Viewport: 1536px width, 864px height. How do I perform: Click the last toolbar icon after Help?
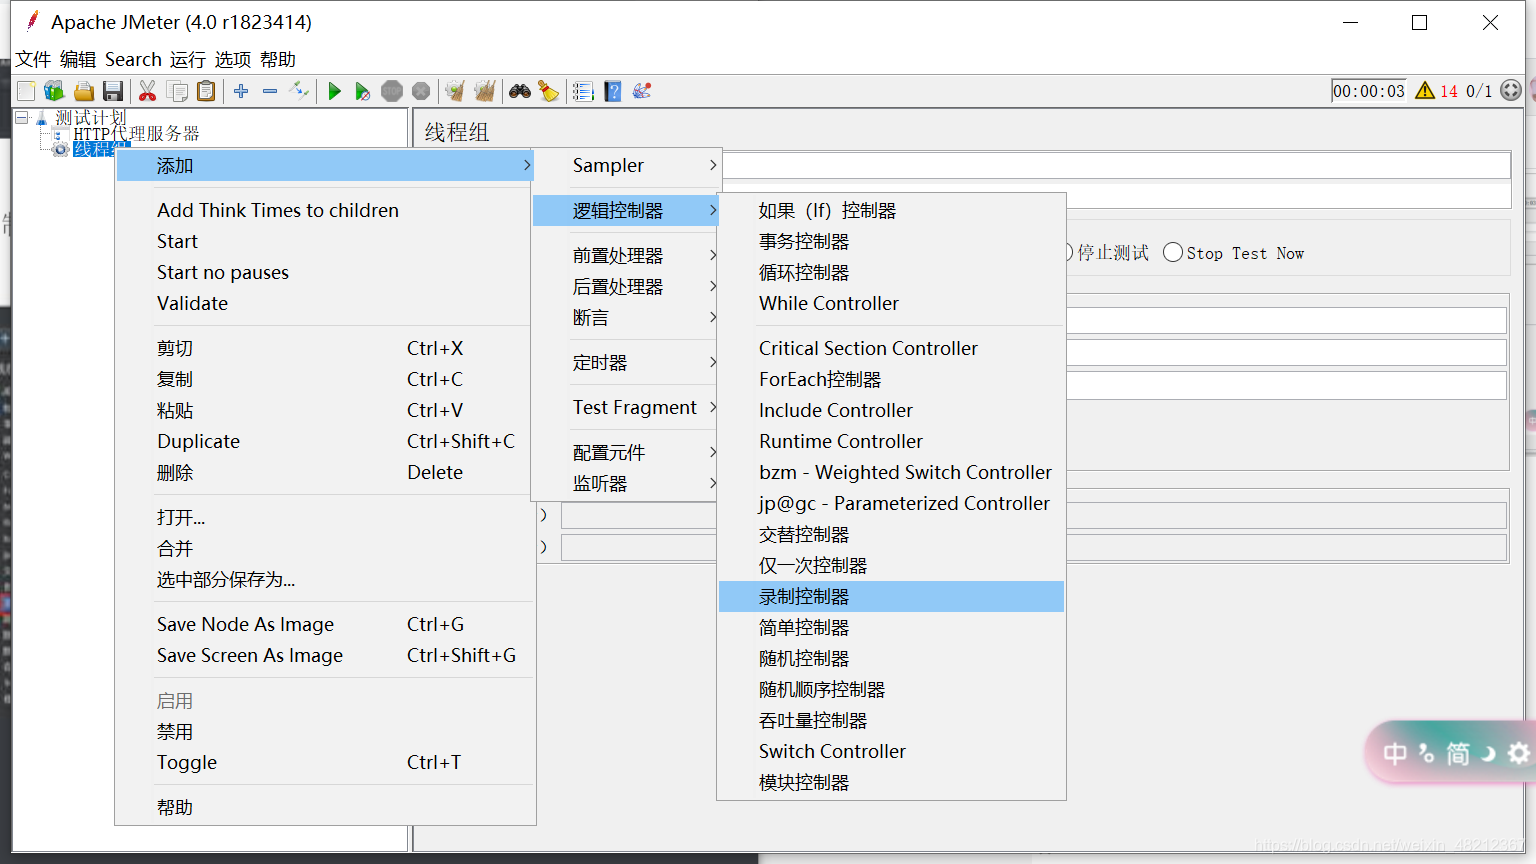tap(642, 91)
